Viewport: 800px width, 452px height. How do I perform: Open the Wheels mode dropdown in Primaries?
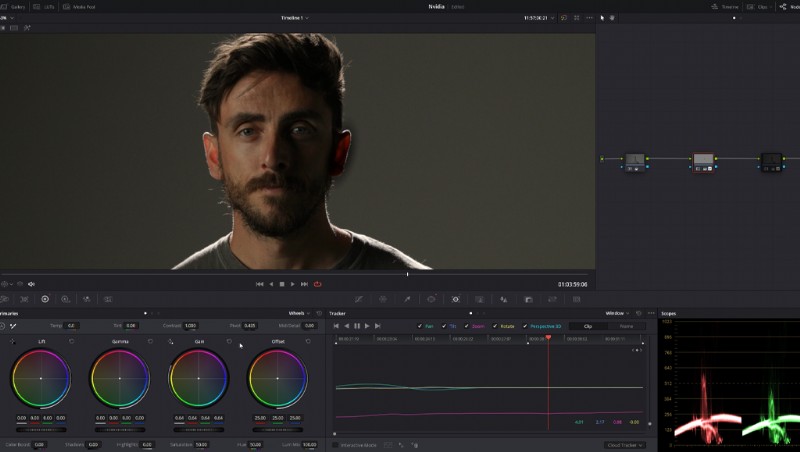299,313
